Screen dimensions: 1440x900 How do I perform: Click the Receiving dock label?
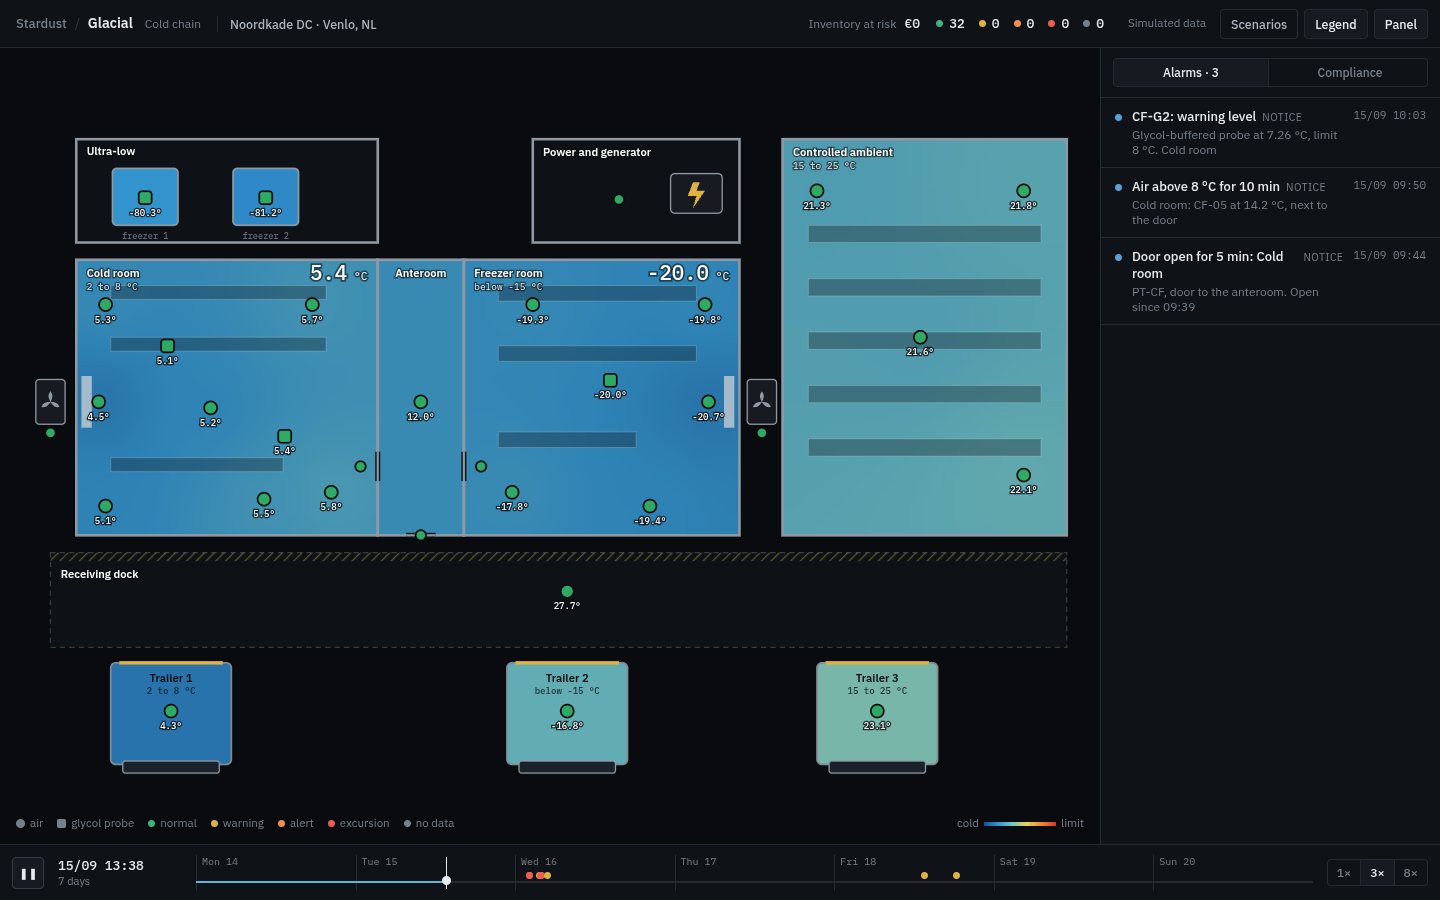pyautogui.click(x=99, y=574)
